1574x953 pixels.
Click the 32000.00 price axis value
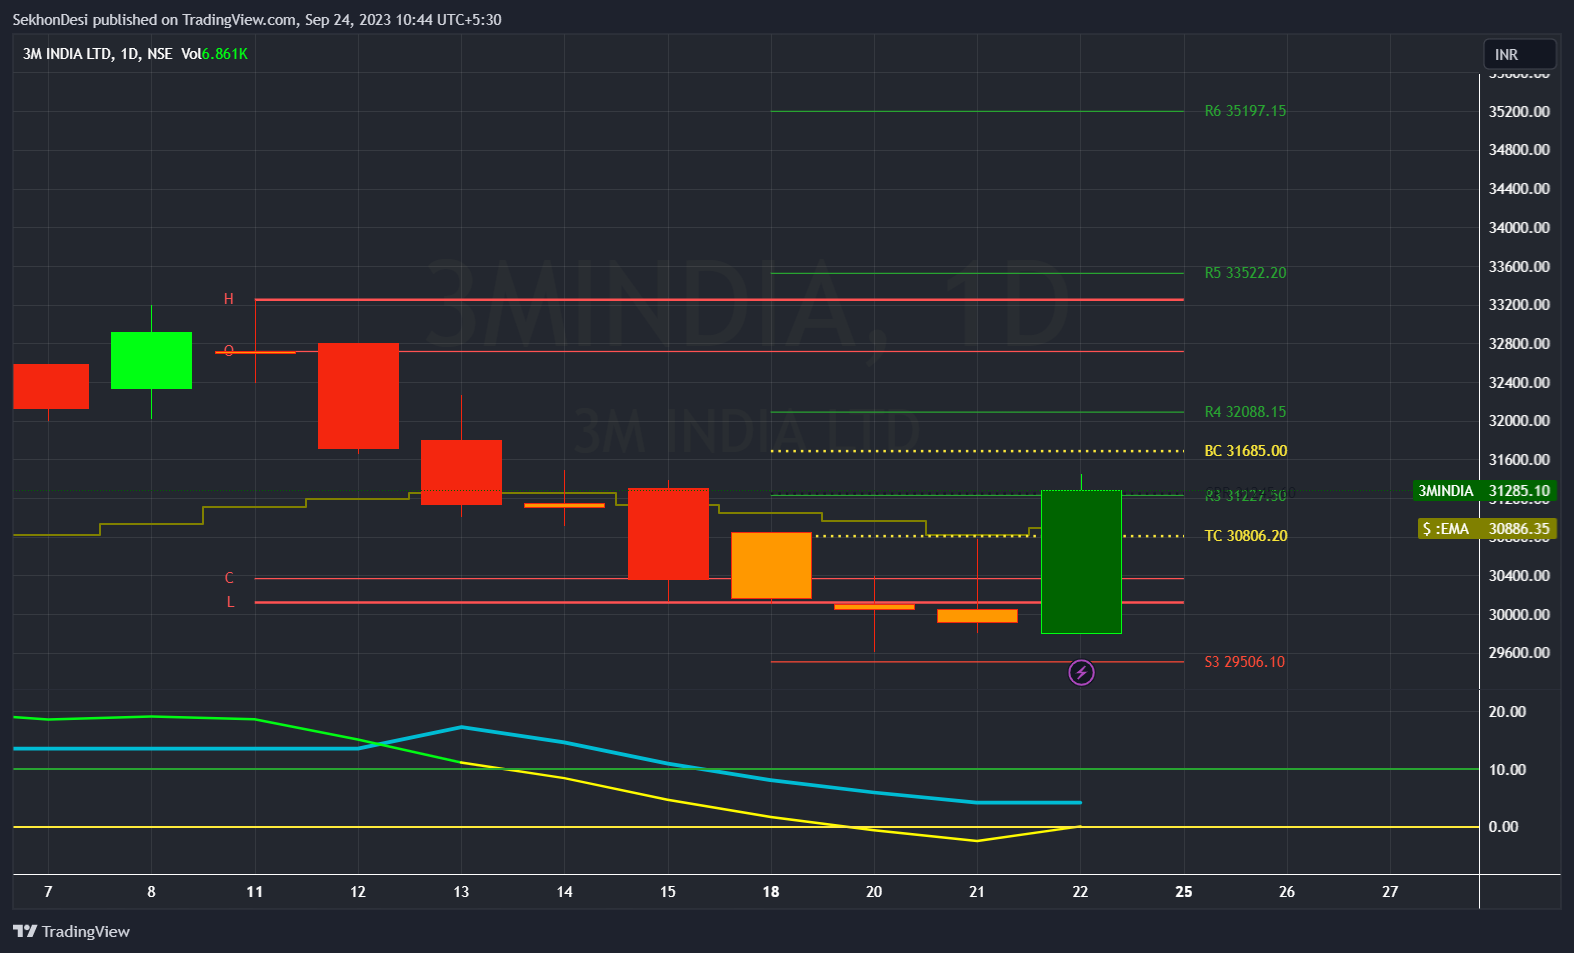point(1519,421)
